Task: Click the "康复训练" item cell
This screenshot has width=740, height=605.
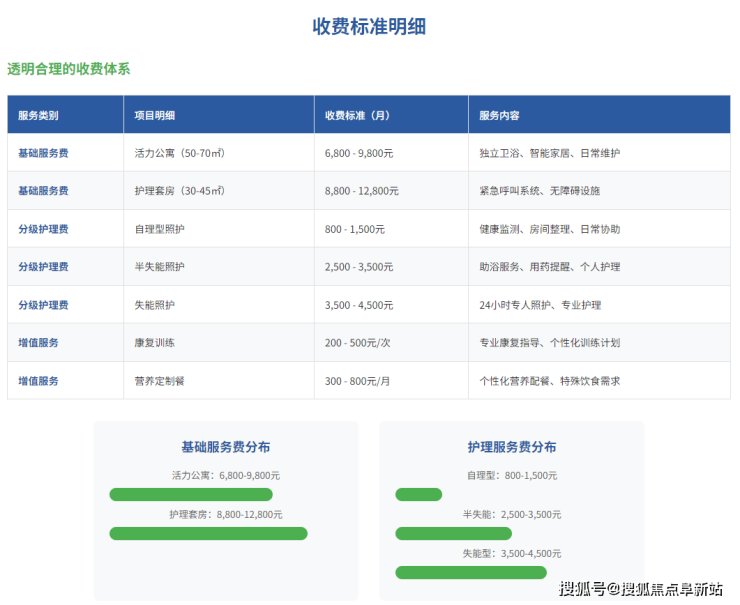Action: pos(154,343)
